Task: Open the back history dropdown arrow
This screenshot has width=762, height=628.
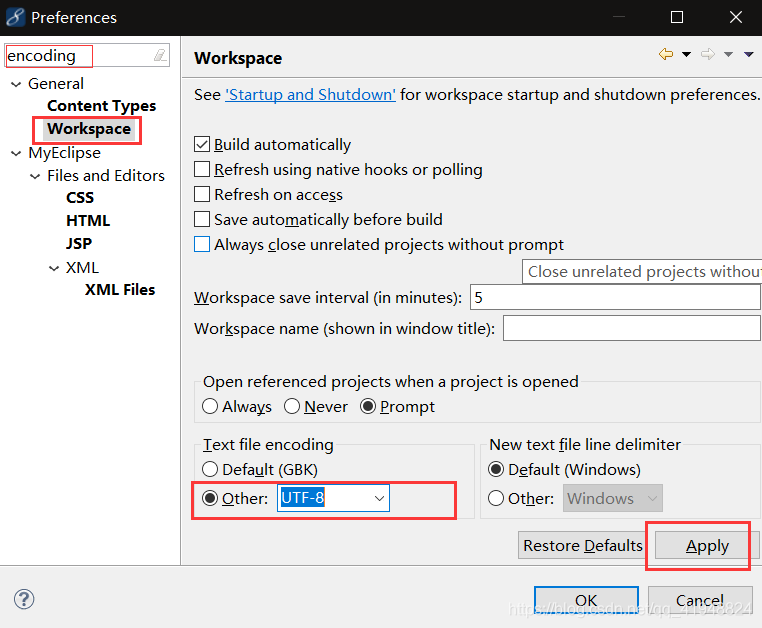Action: tap(686, 54)
